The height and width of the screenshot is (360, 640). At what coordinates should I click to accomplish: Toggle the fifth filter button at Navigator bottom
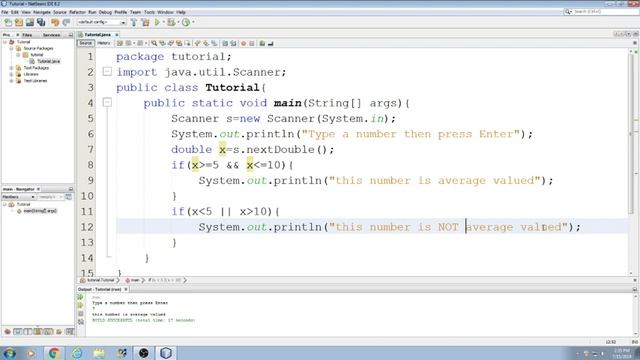click(x=48, y=331)
